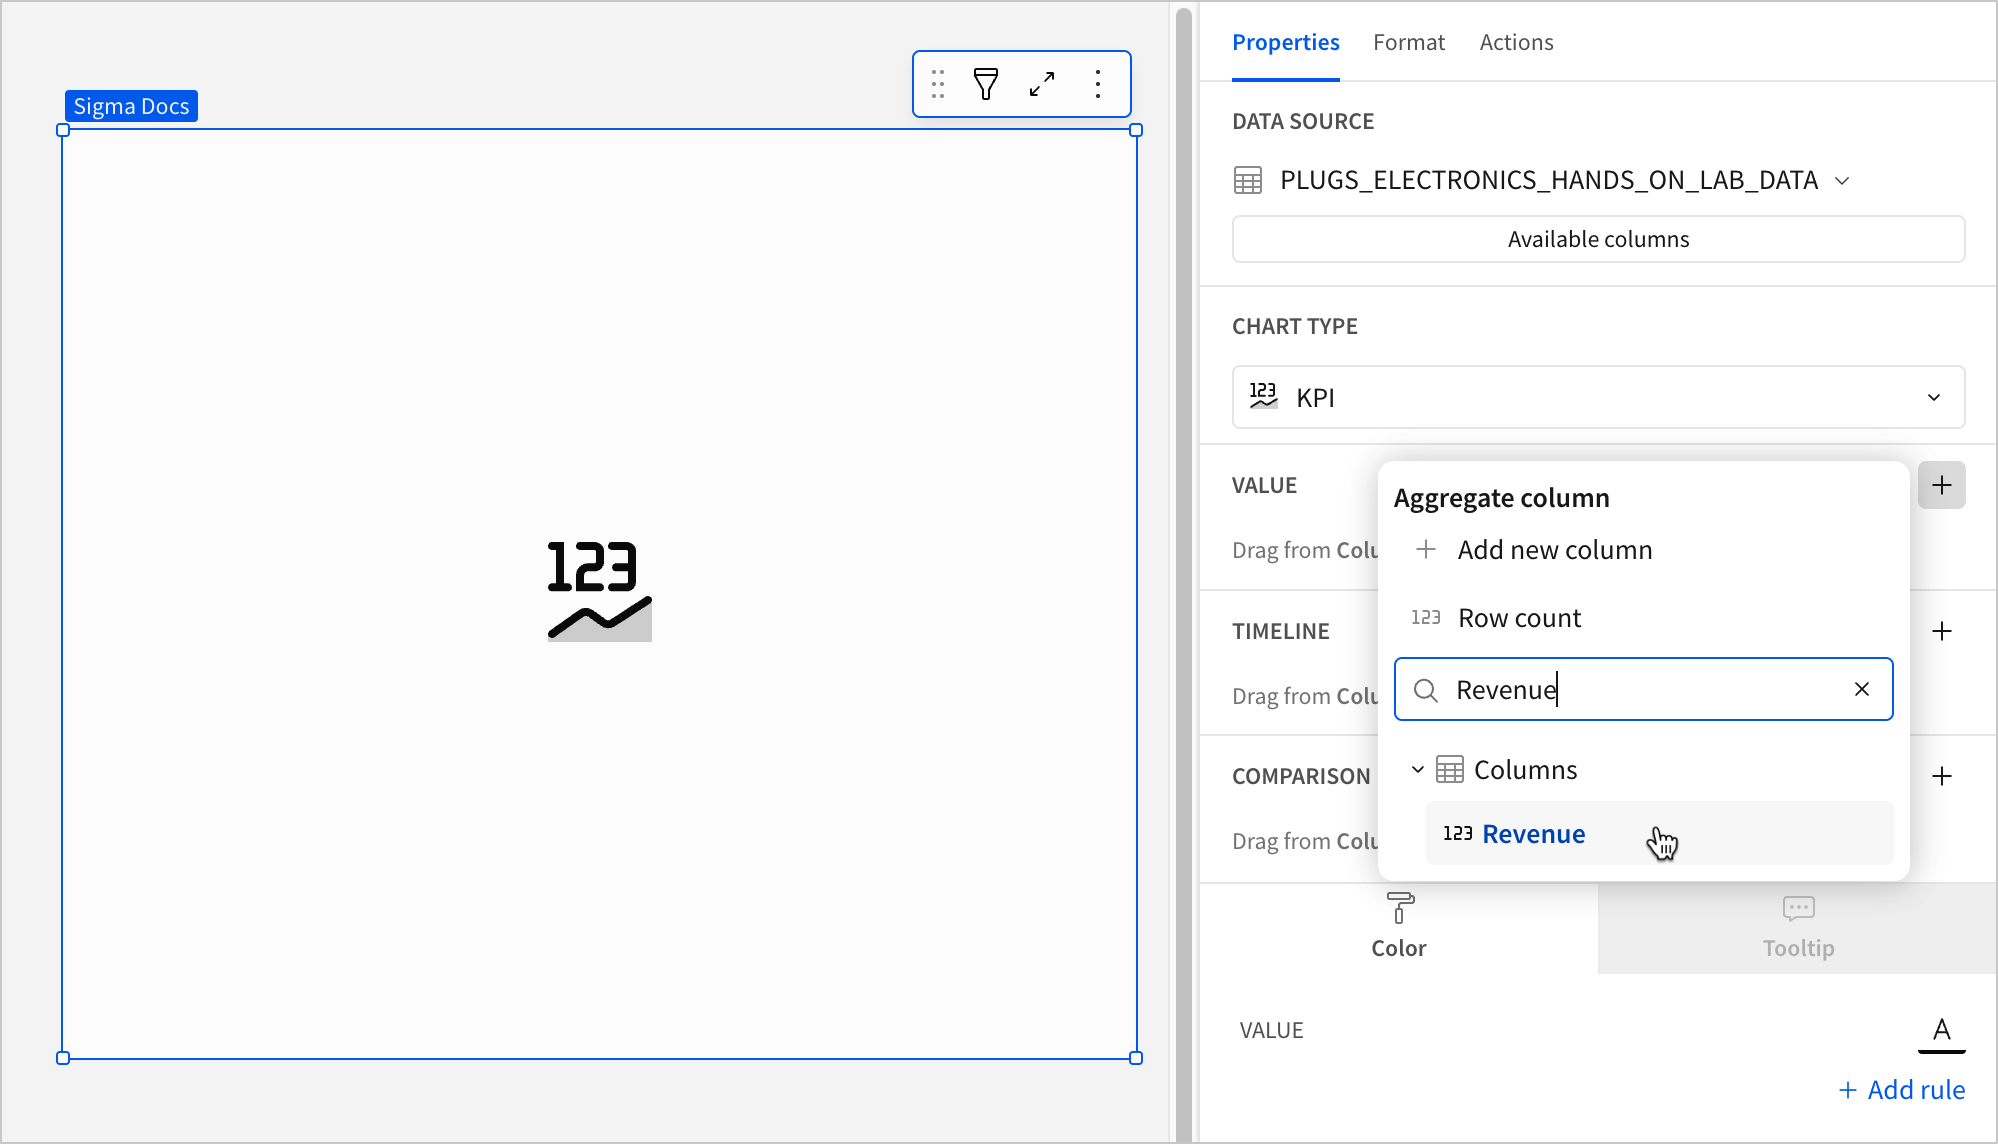Collapse the Columns group in the popup
This screenshot has width=1998, height=1144.
tap(1417, 769)
